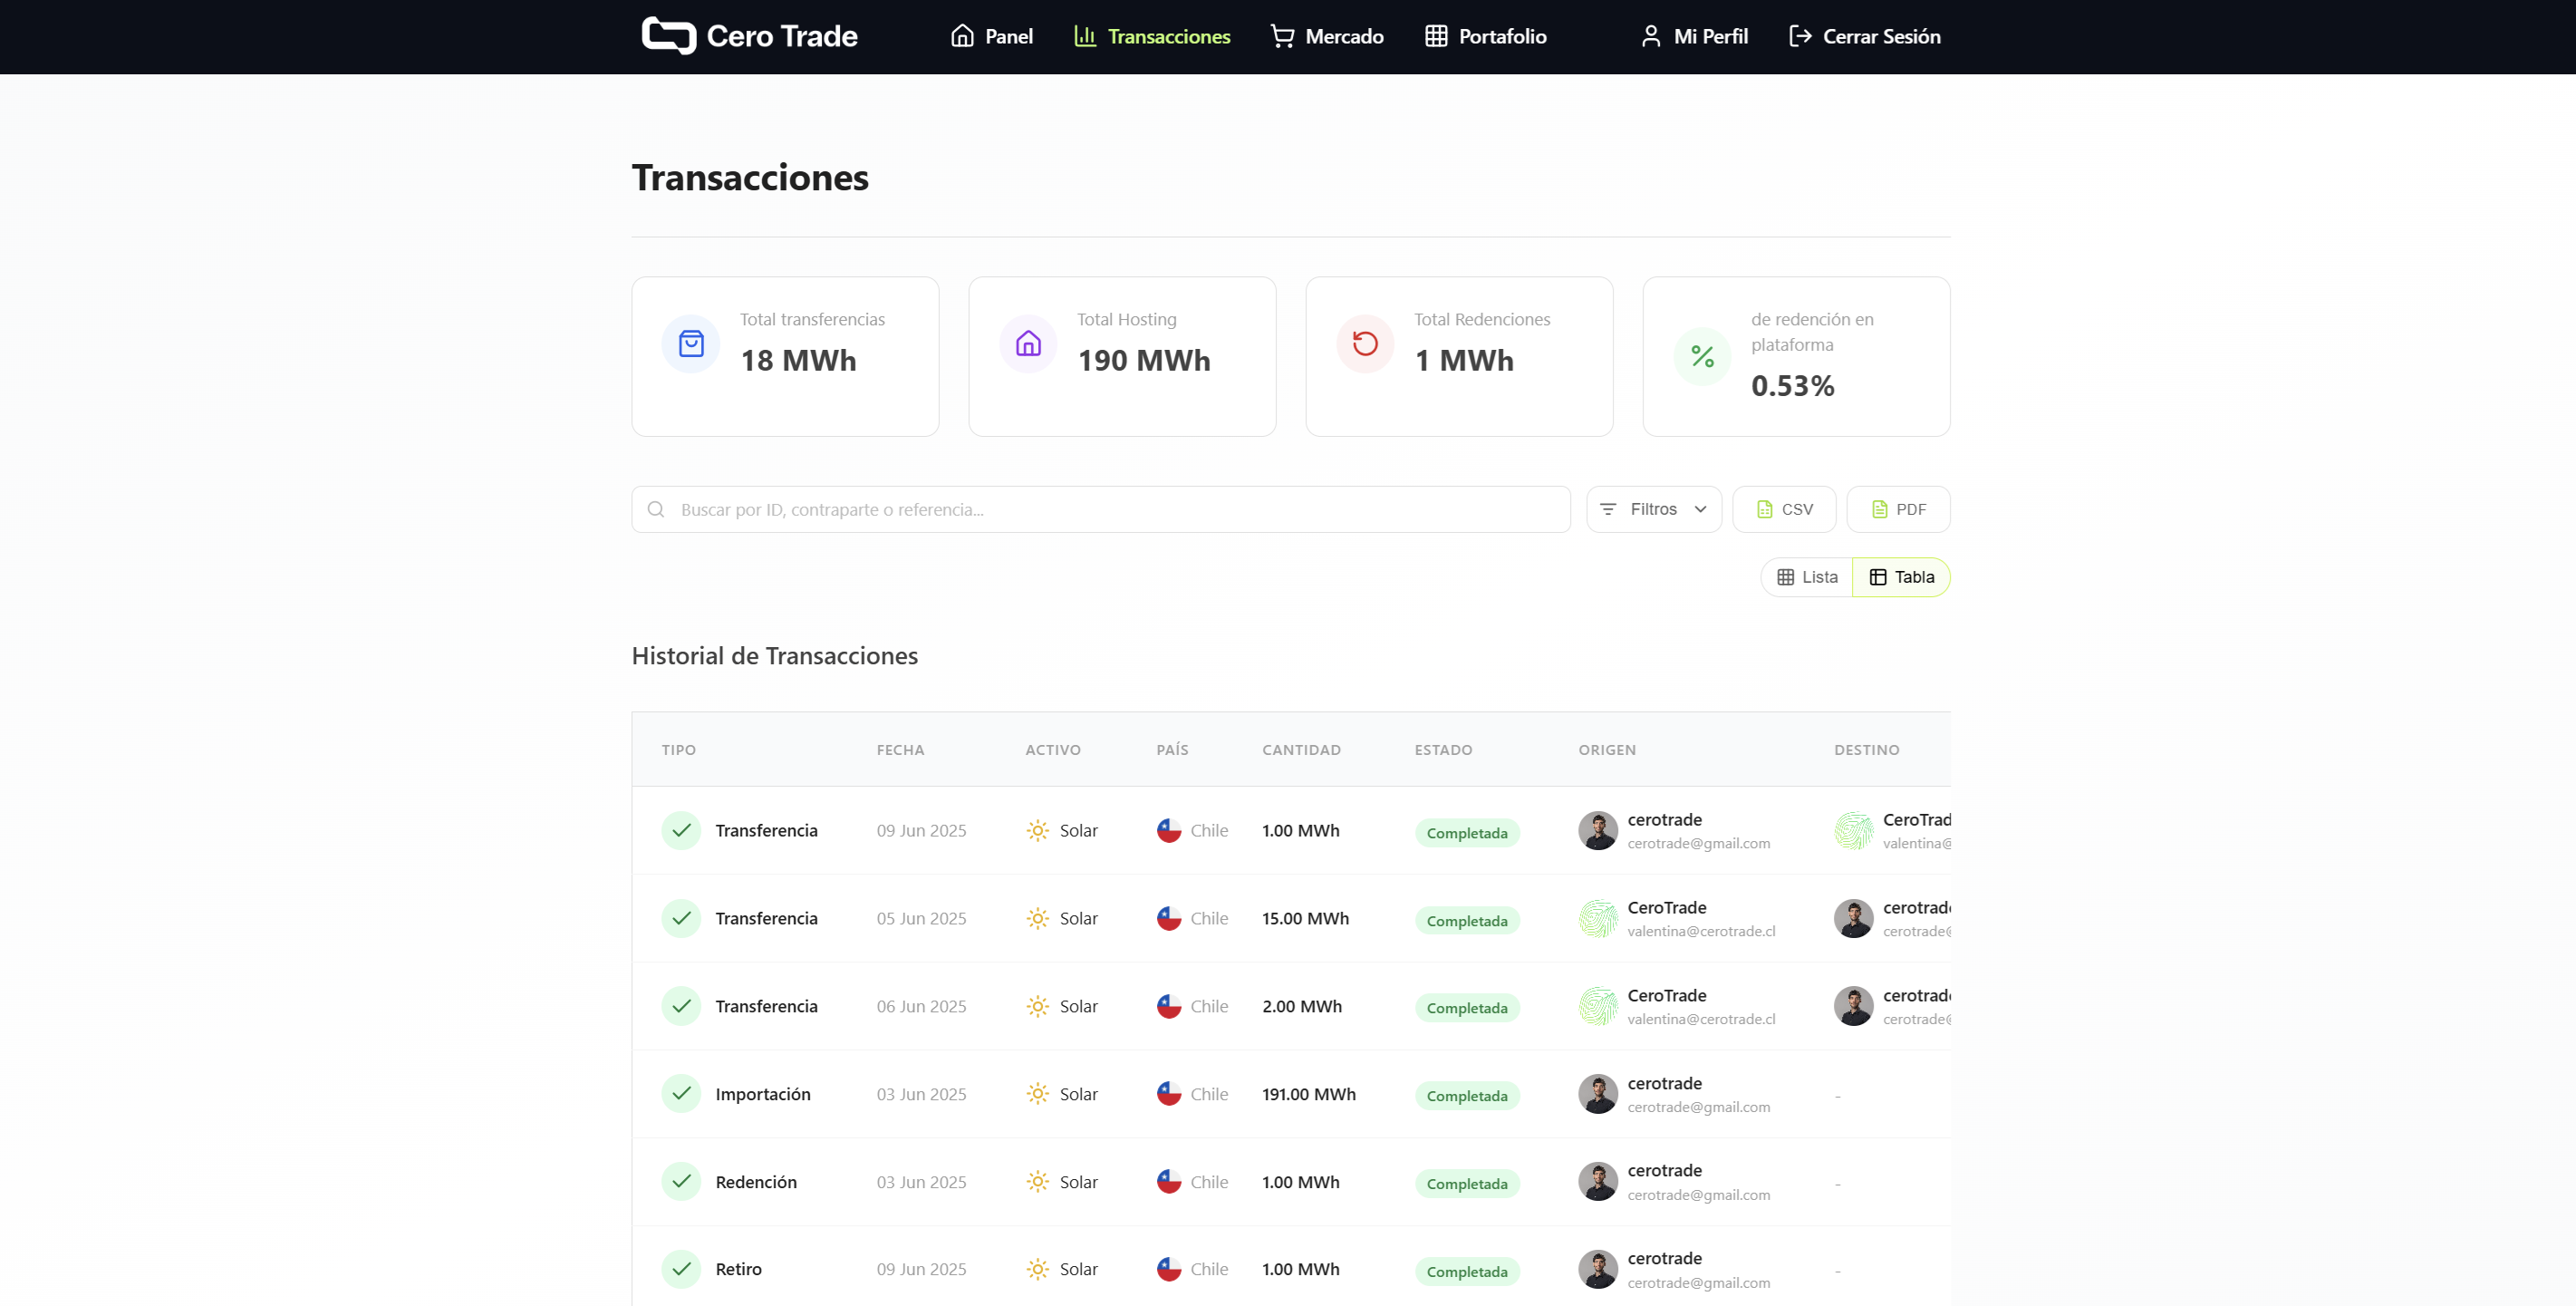Switch to Tabla view

(x=1901, y=577)
